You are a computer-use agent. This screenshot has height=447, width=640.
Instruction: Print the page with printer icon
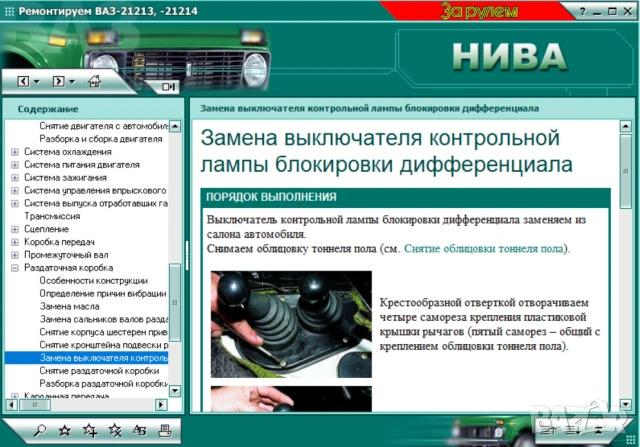tap(165, 430)
